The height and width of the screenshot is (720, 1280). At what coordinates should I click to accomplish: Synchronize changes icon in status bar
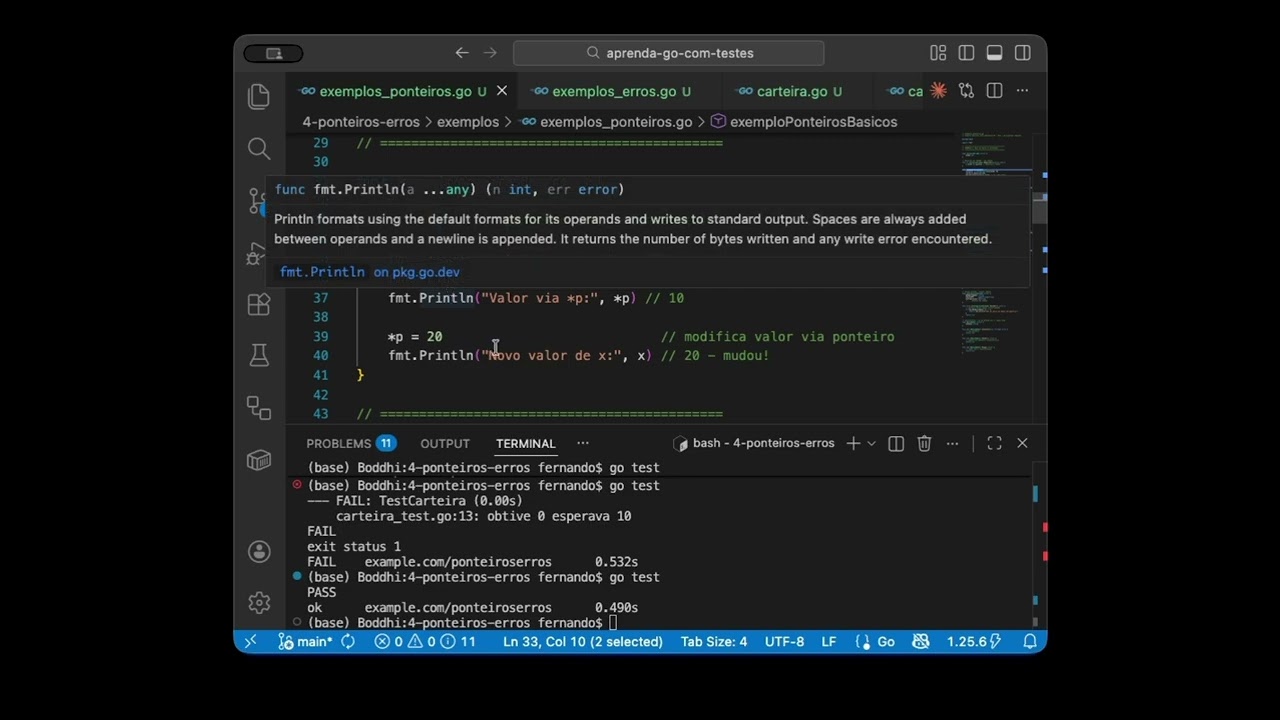click(348, 641)
